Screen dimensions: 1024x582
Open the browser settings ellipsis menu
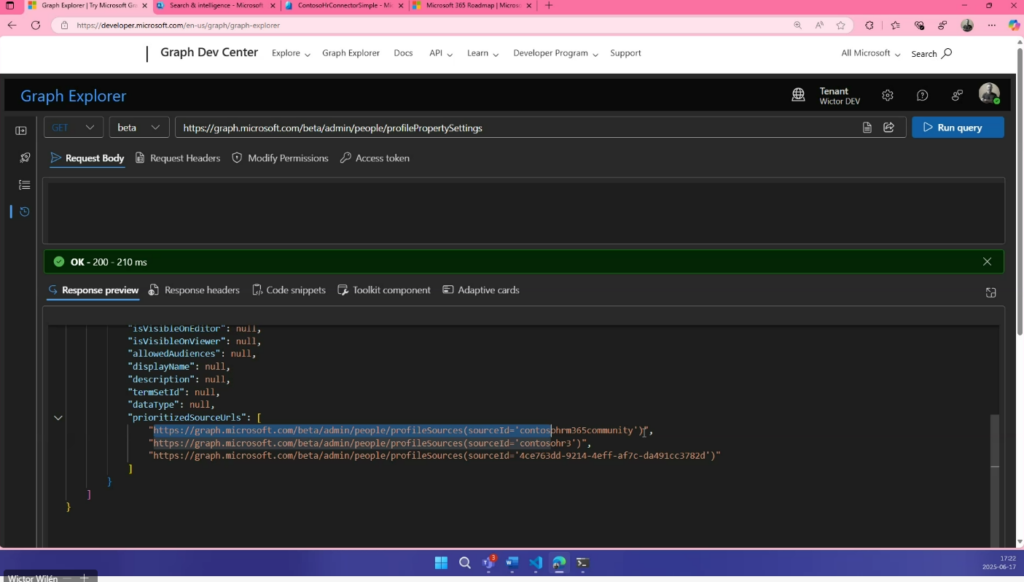click(x=991, y=25)
